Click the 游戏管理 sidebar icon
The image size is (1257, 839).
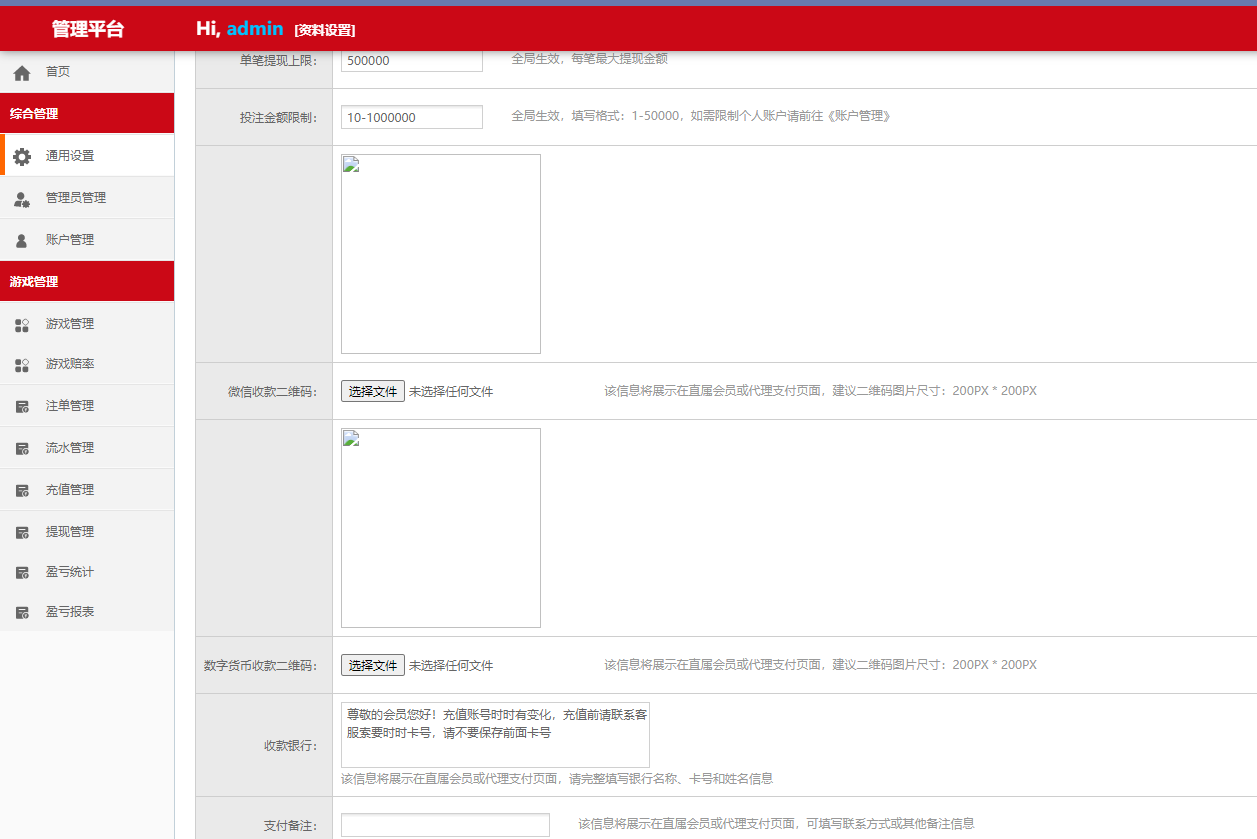[x=22, y=325]
